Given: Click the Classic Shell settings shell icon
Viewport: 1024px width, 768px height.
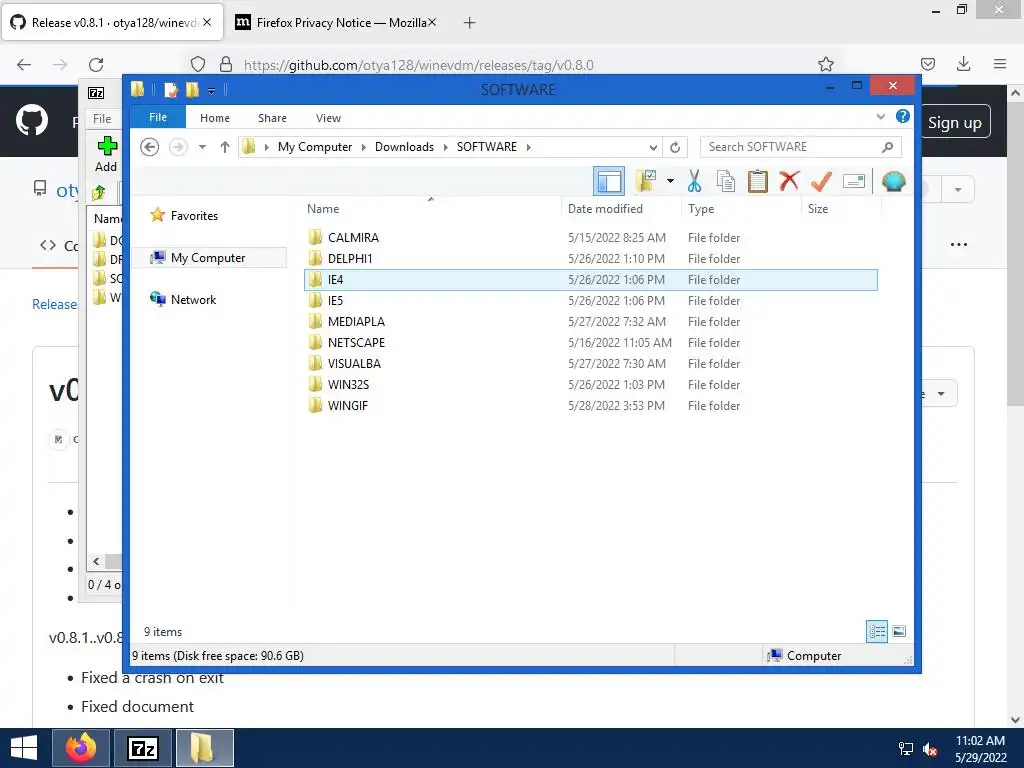Looking at the screenshot, I should coord(893,181).
